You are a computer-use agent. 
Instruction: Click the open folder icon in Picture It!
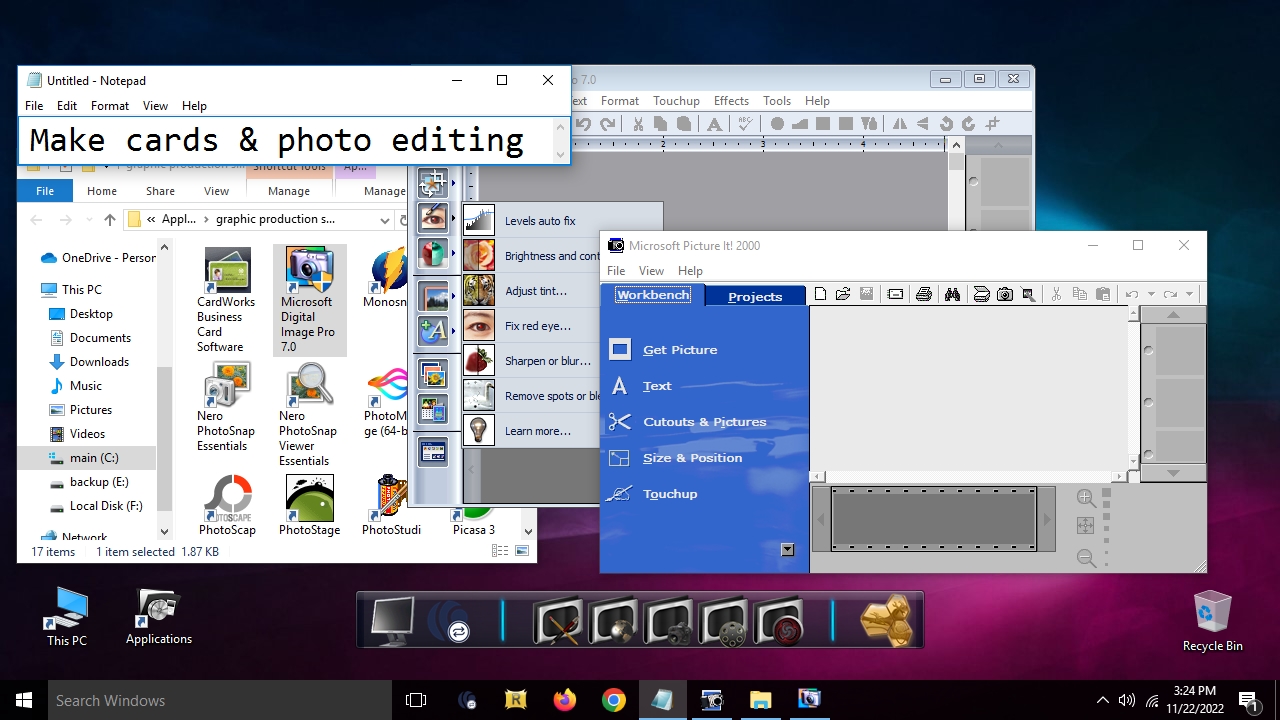pyautogui.click(x=843, y=294)
